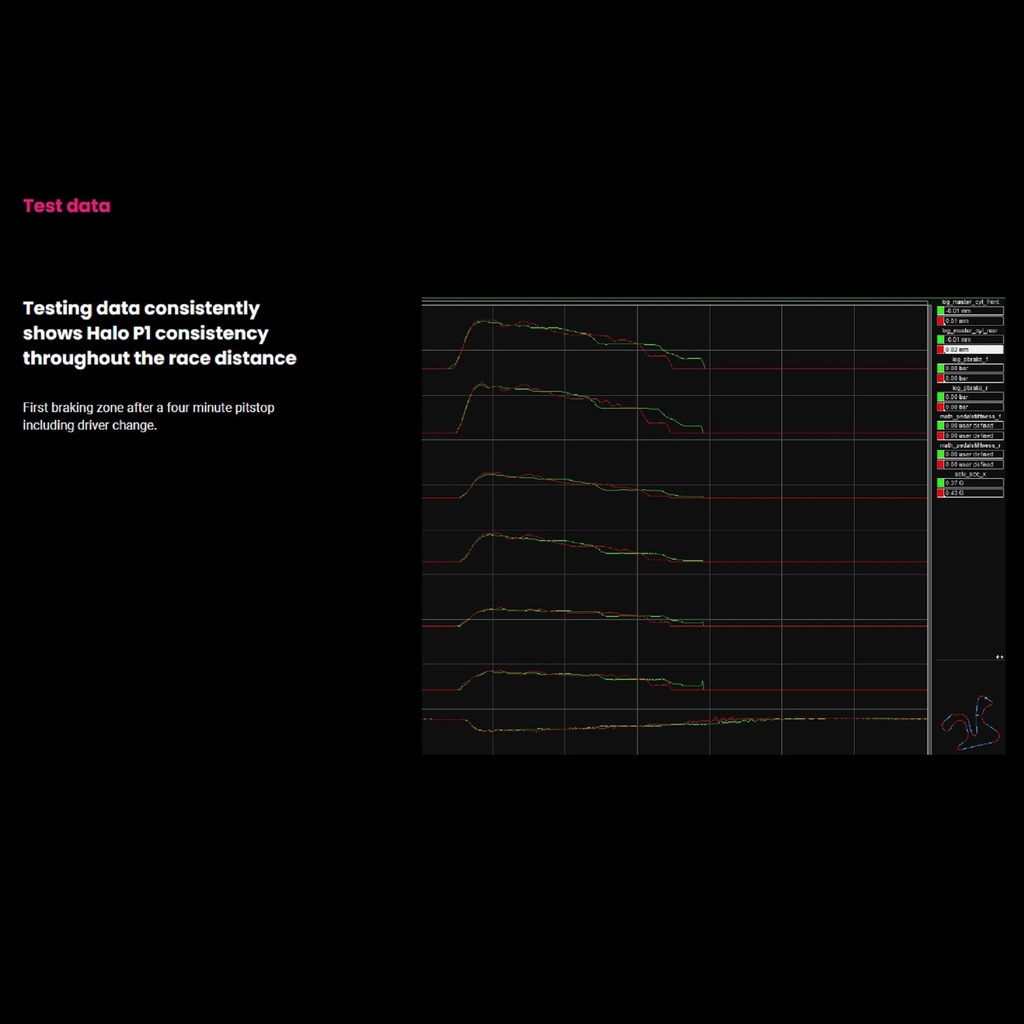The width and height of the screenshot is (1024, 1024).
Task: Select the math_pedalstiffness_r channel label
Action: click(x=970, y=445)
